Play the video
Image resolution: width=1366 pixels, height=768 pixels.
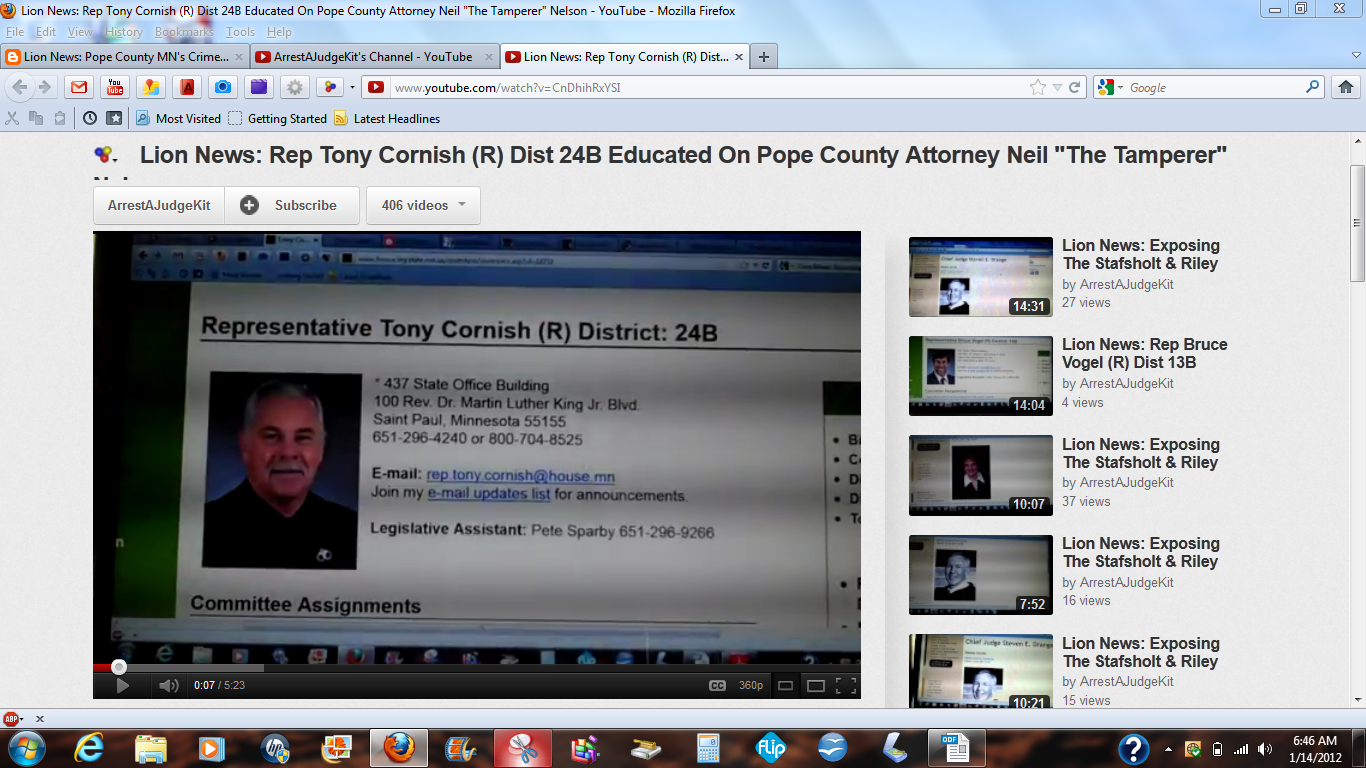(122, 686)
